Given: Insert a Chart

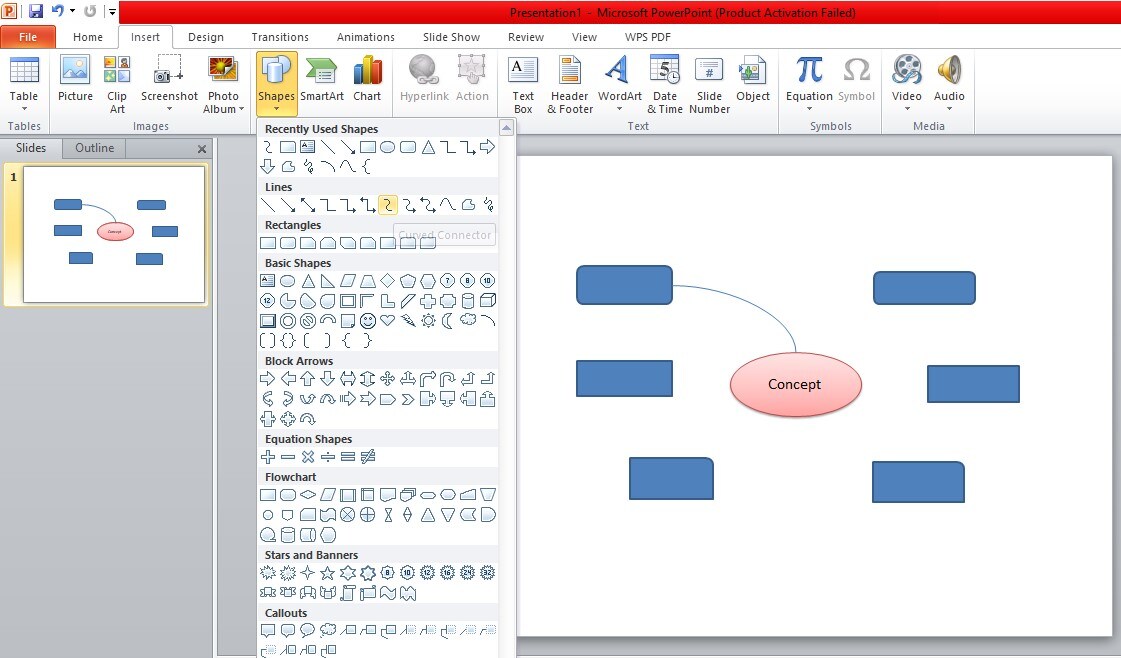Looking at the screenshot, I should tap(367, 79).
